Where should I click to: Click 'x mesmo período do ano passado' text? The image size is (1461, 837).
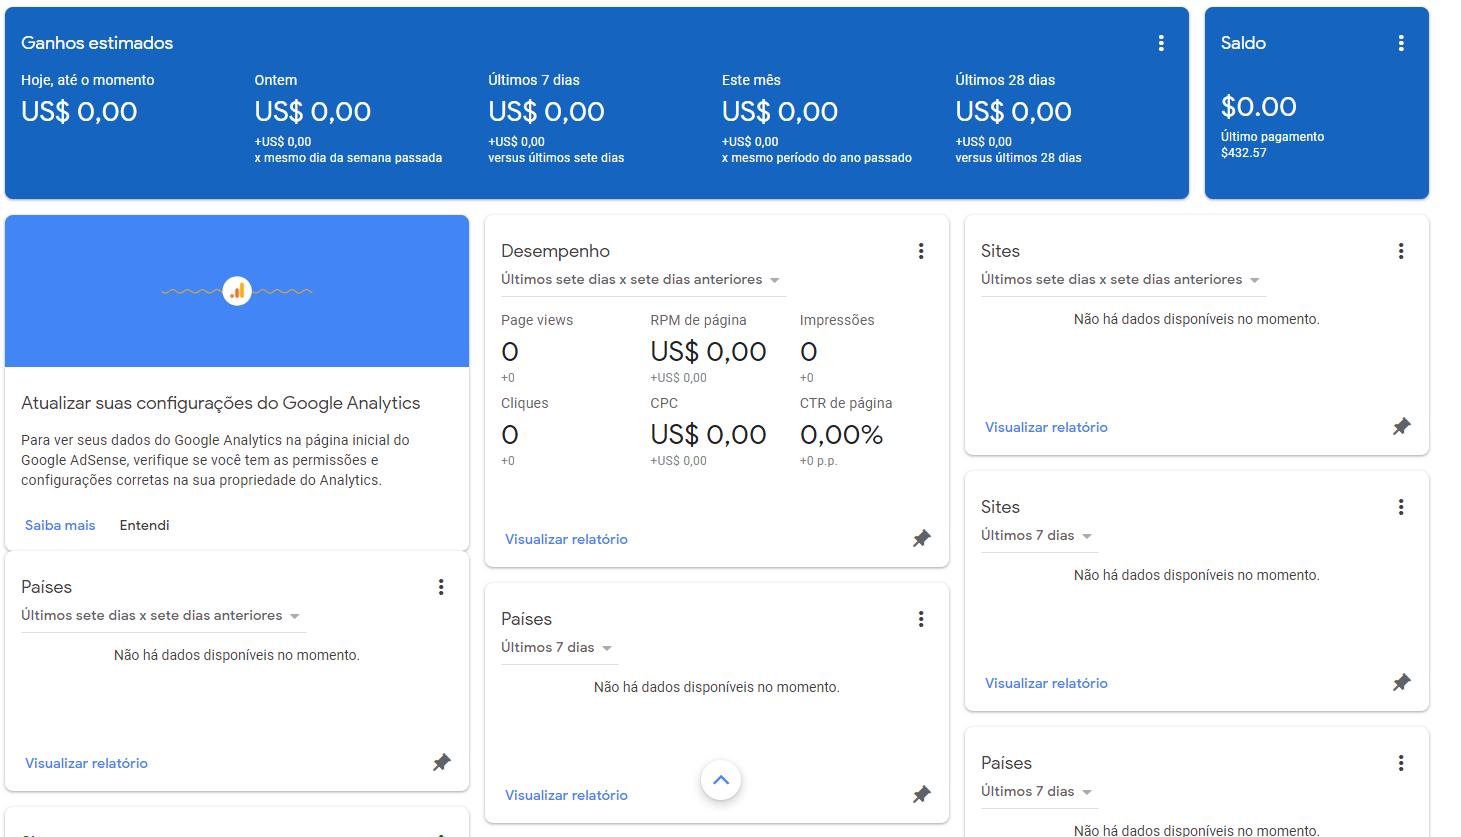(817, 158)
